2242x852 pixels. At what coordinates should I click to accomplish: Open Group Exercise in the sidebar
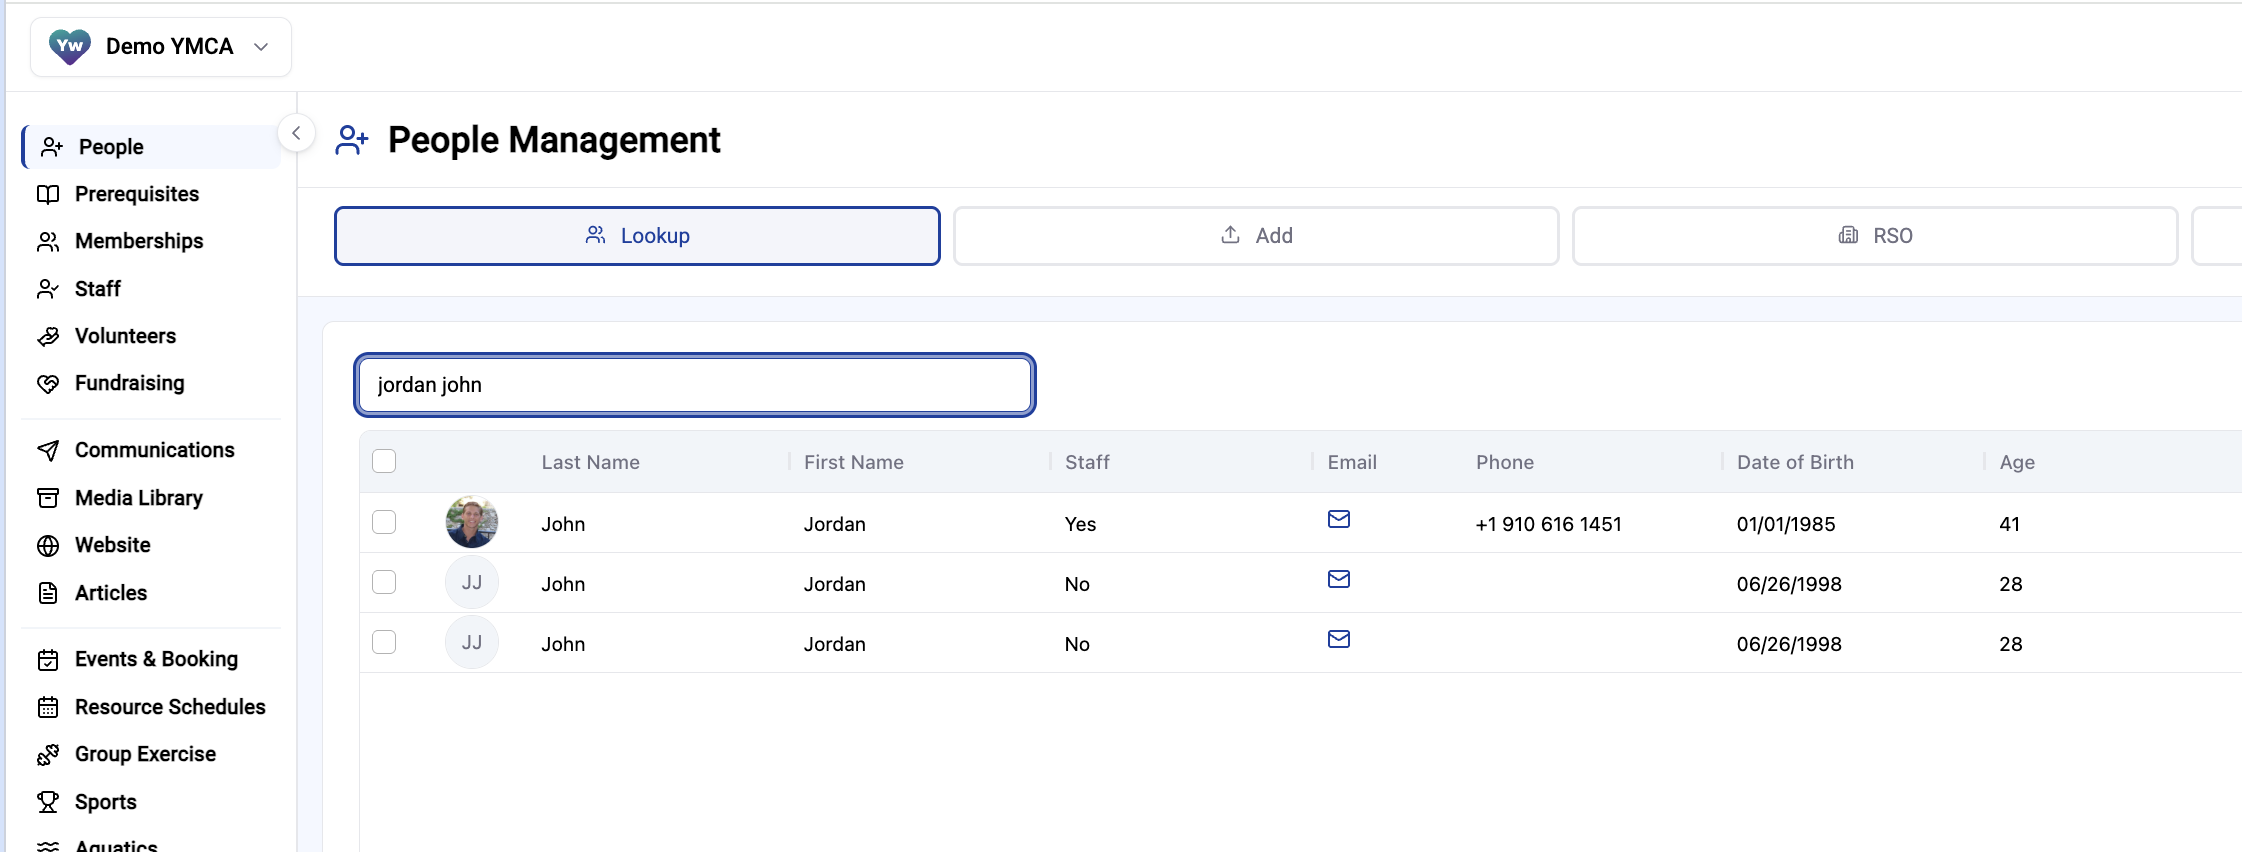[x=145, y=754]
